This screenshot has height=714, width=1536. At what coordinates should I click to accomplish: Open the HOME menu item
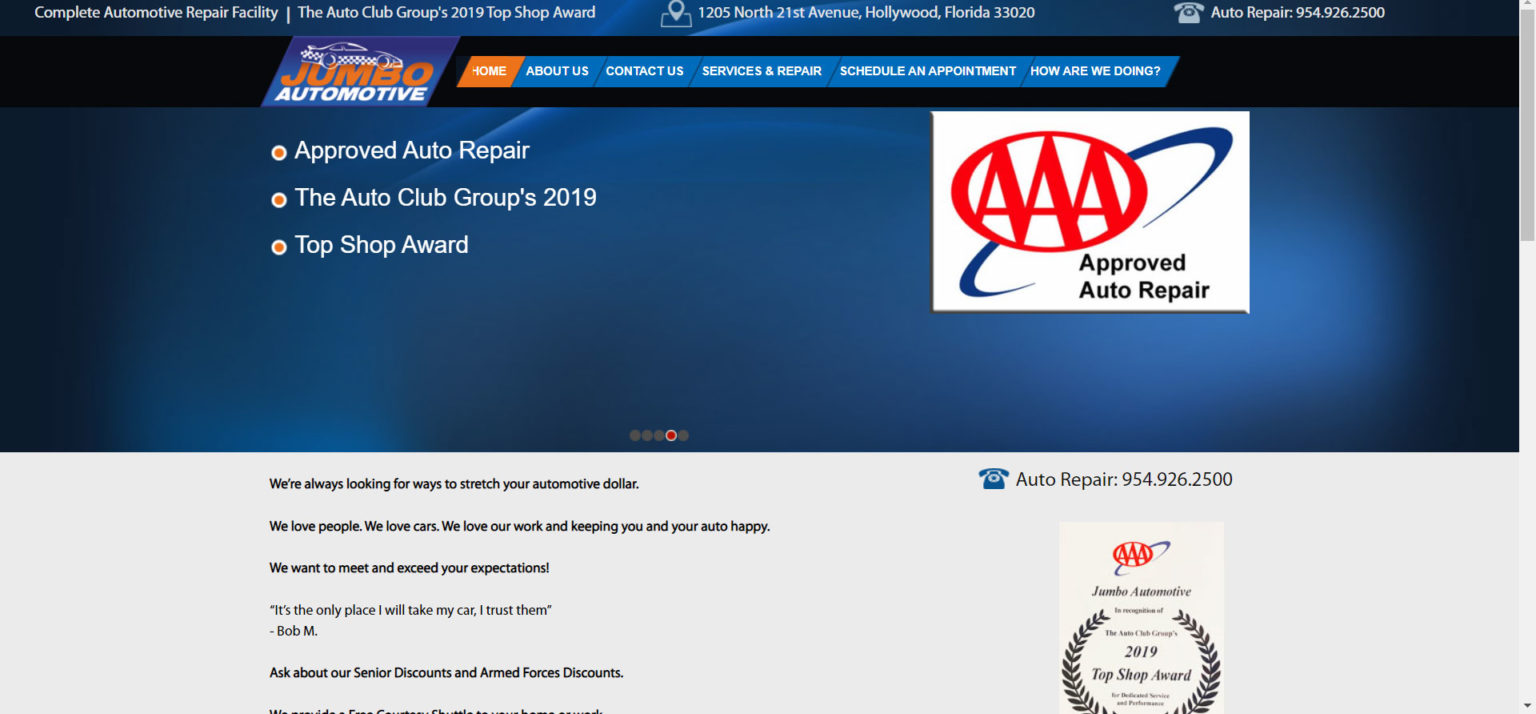tap(487, 71)
